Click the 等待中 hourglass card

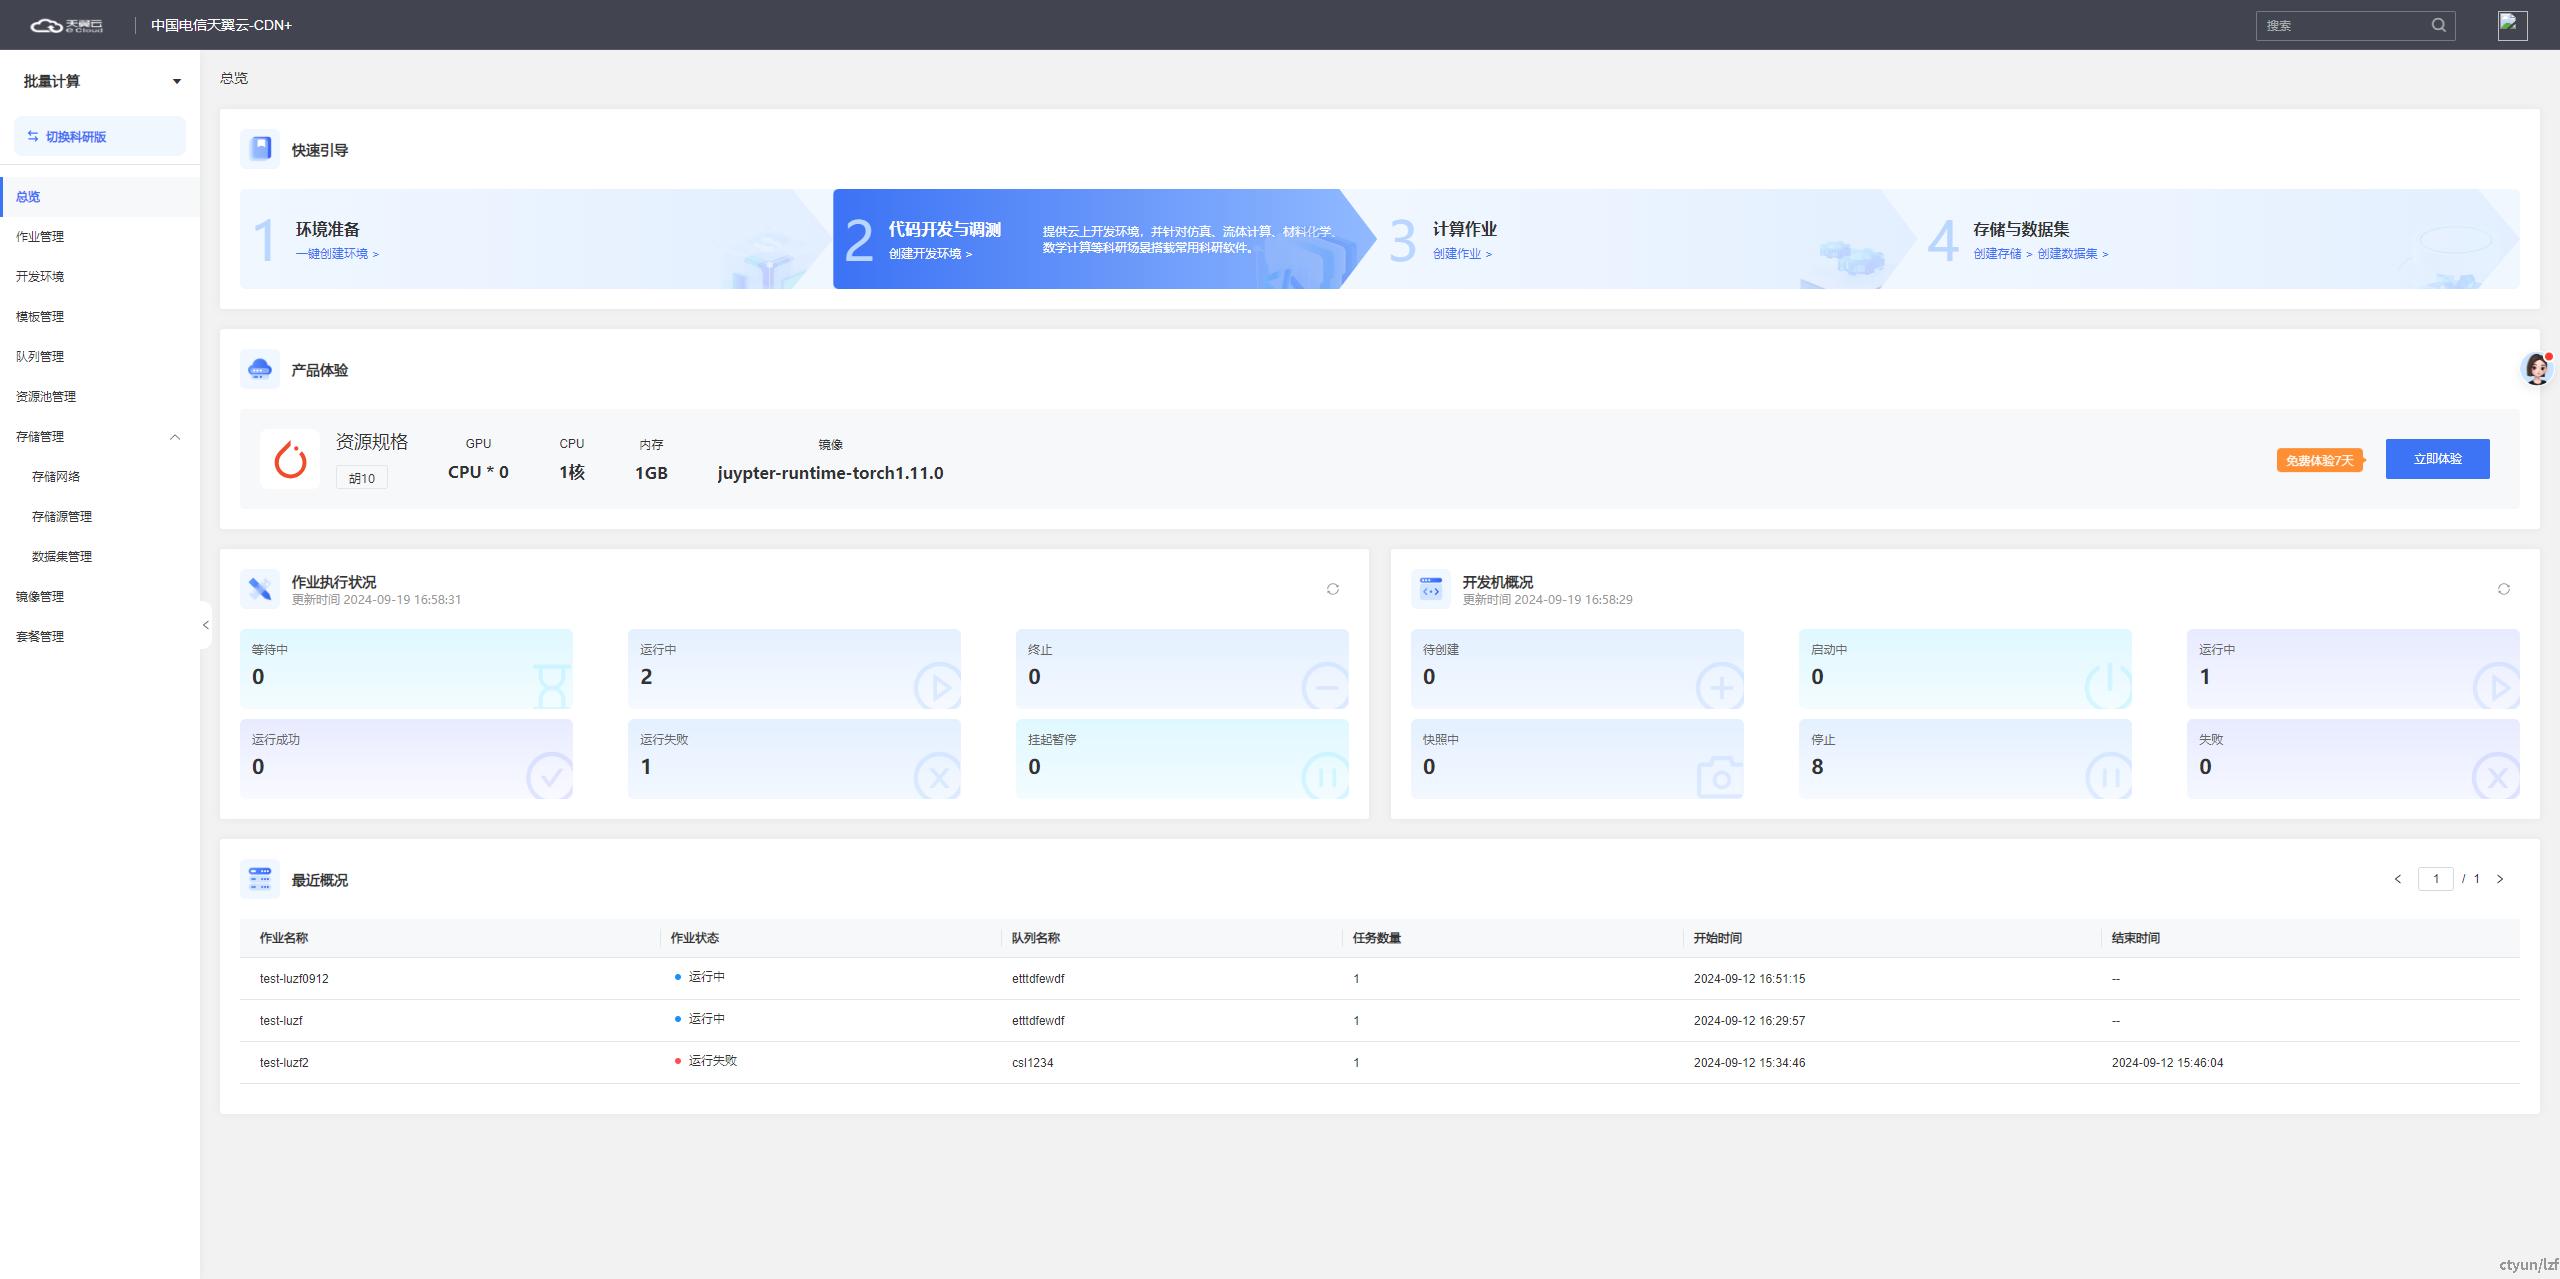406,668
